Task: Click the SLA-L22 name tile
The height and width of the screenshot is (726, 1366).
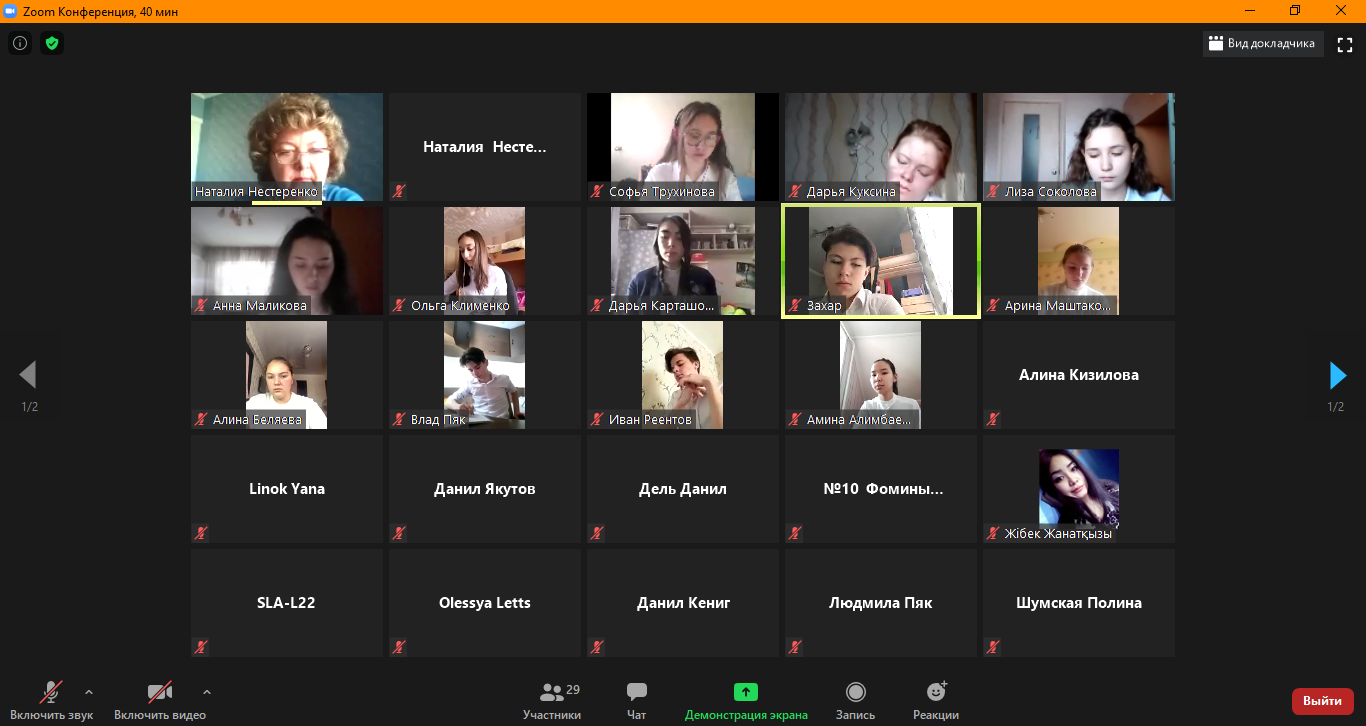Action: (287, 603)
